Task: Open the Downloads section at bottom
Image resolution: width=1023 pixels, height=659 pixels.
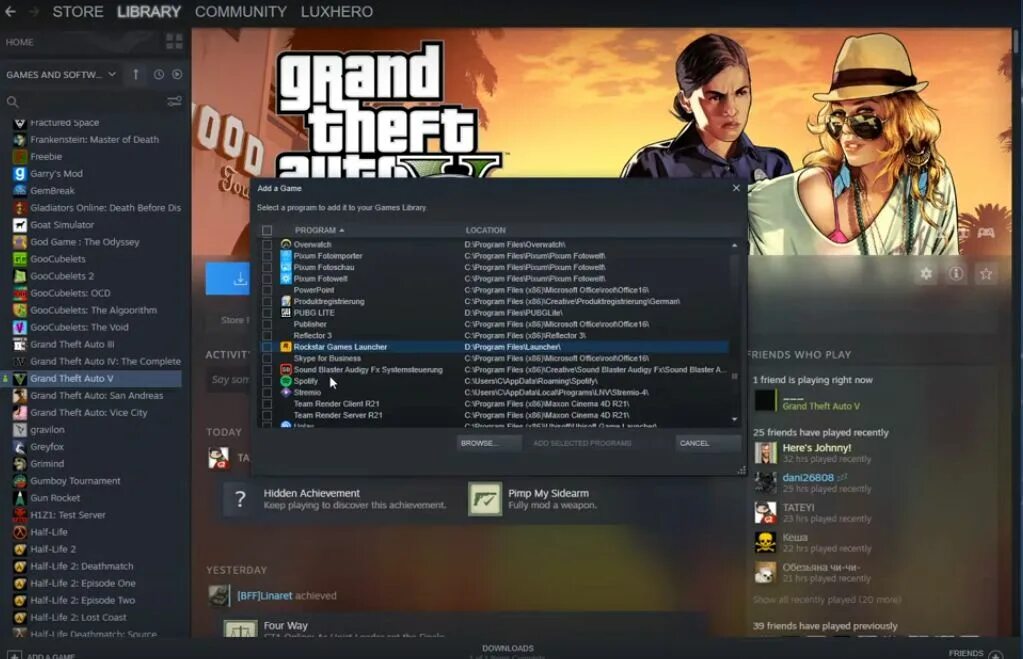Action: click(508, 649)
